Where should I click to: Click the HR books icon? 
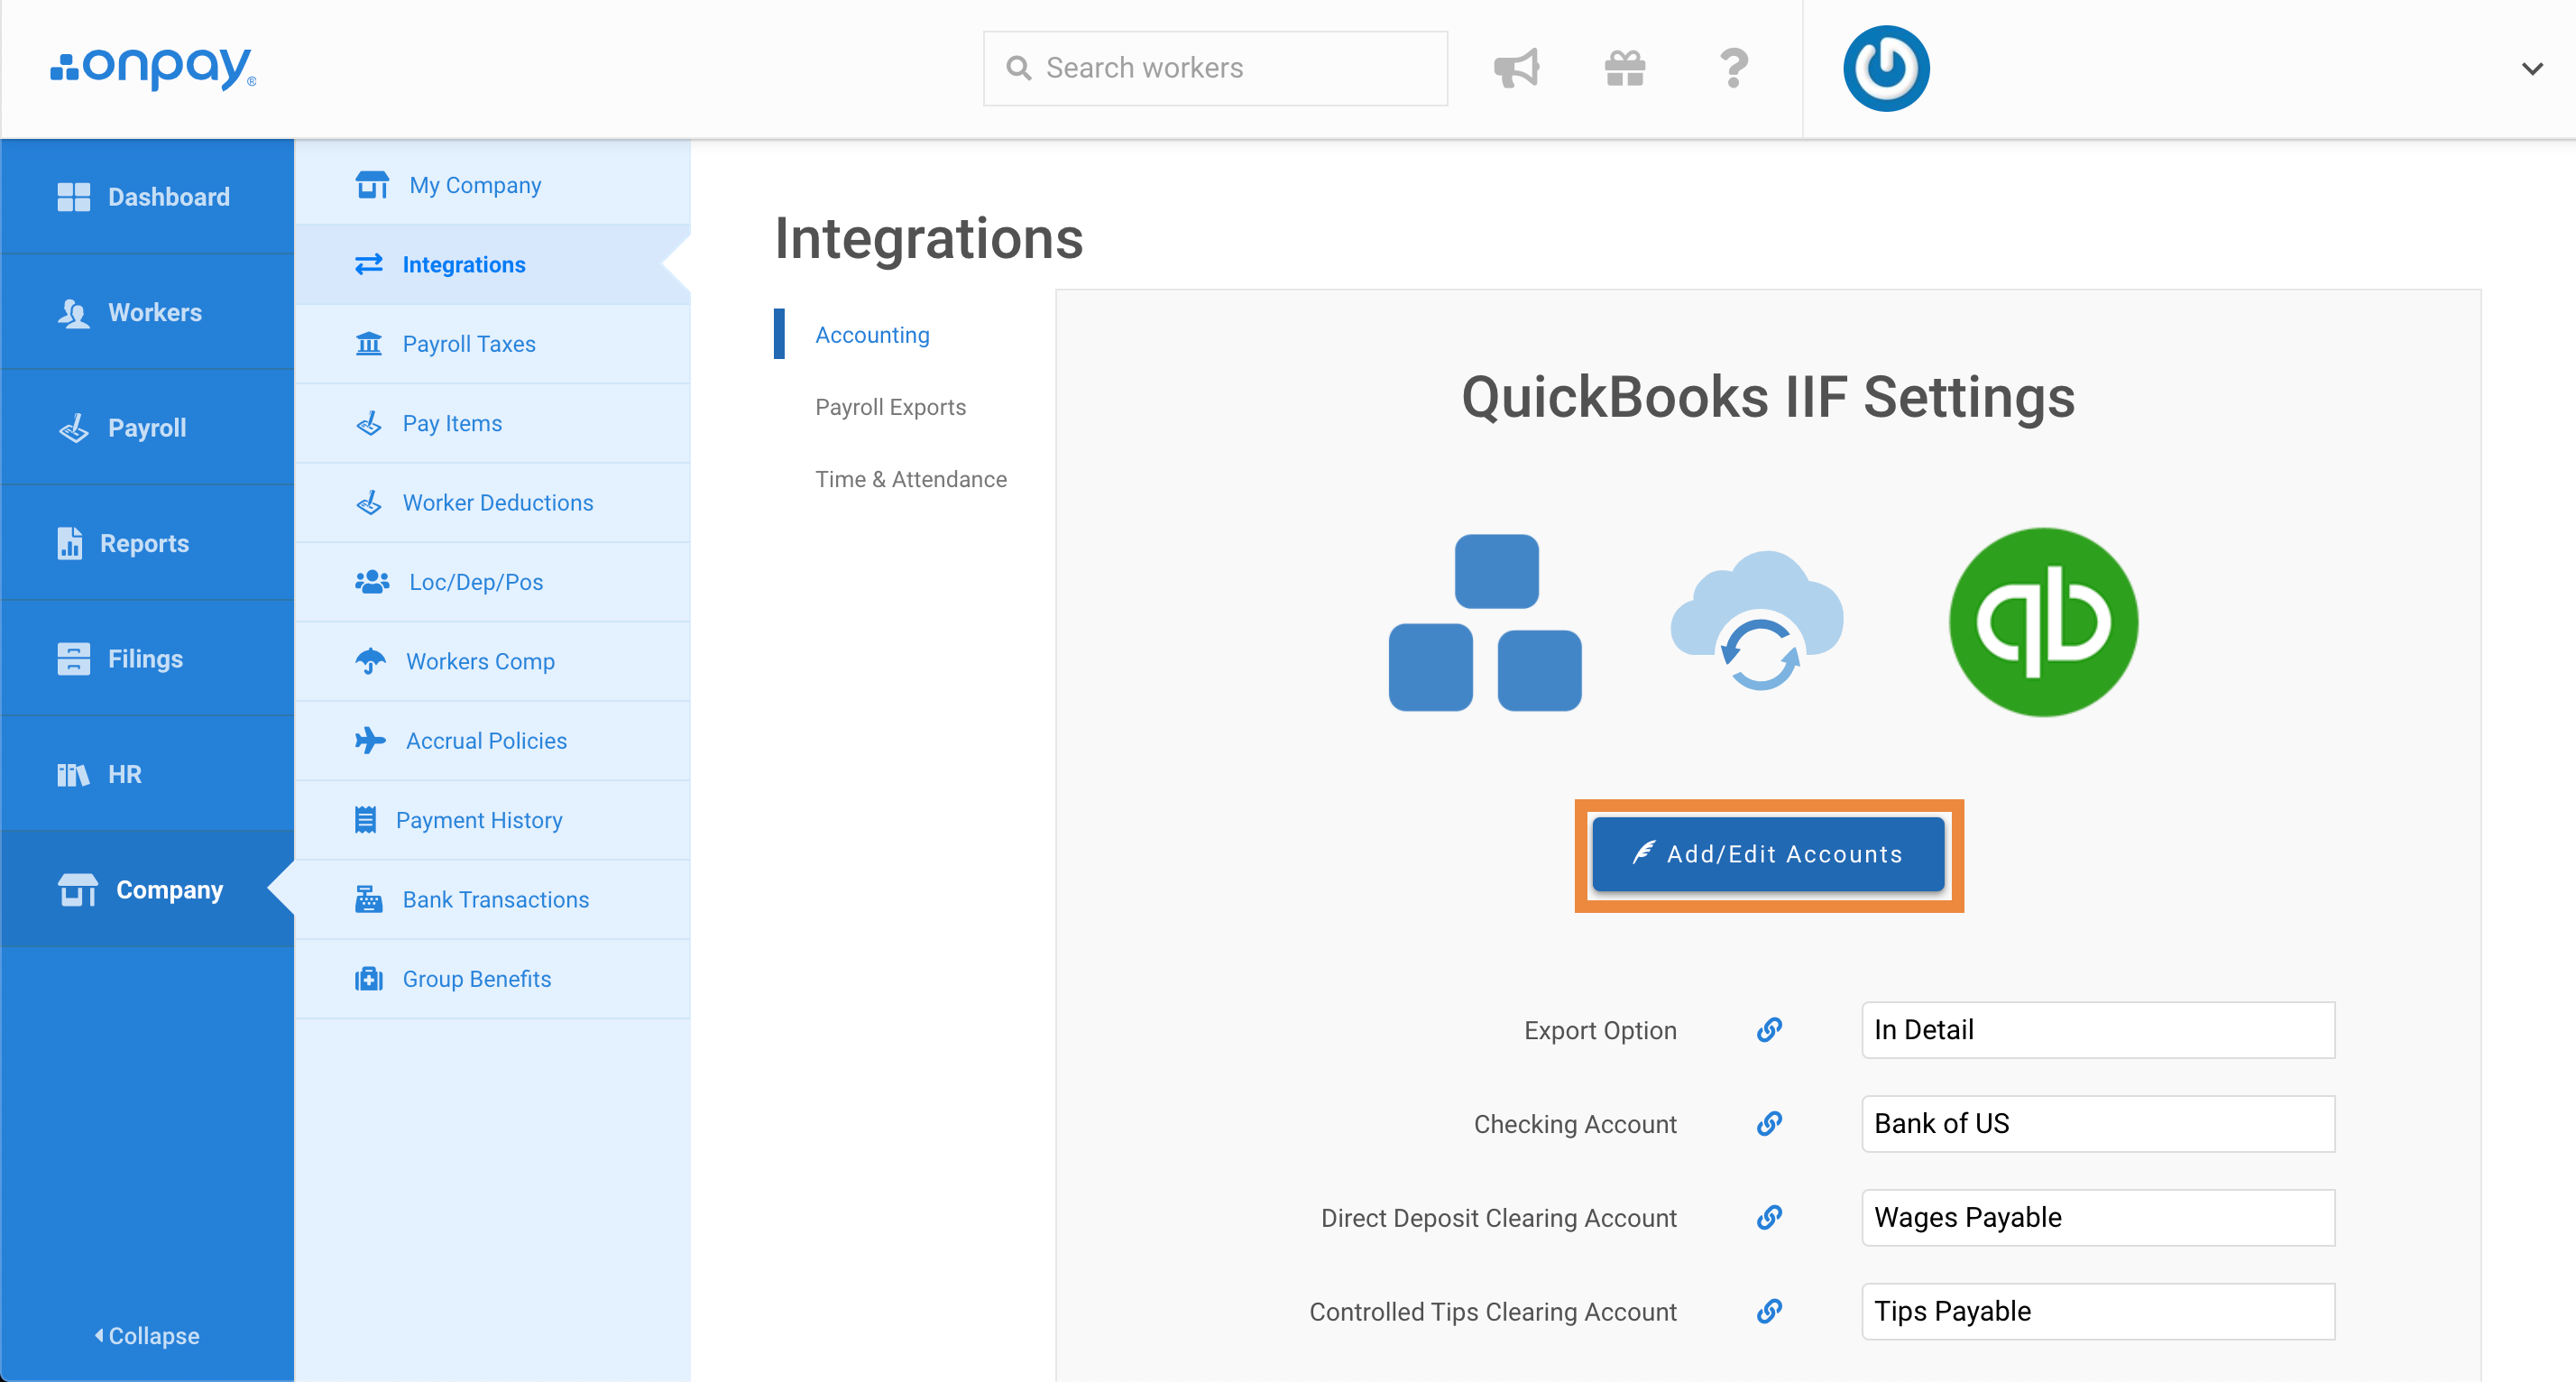click(x=73, y=775)
